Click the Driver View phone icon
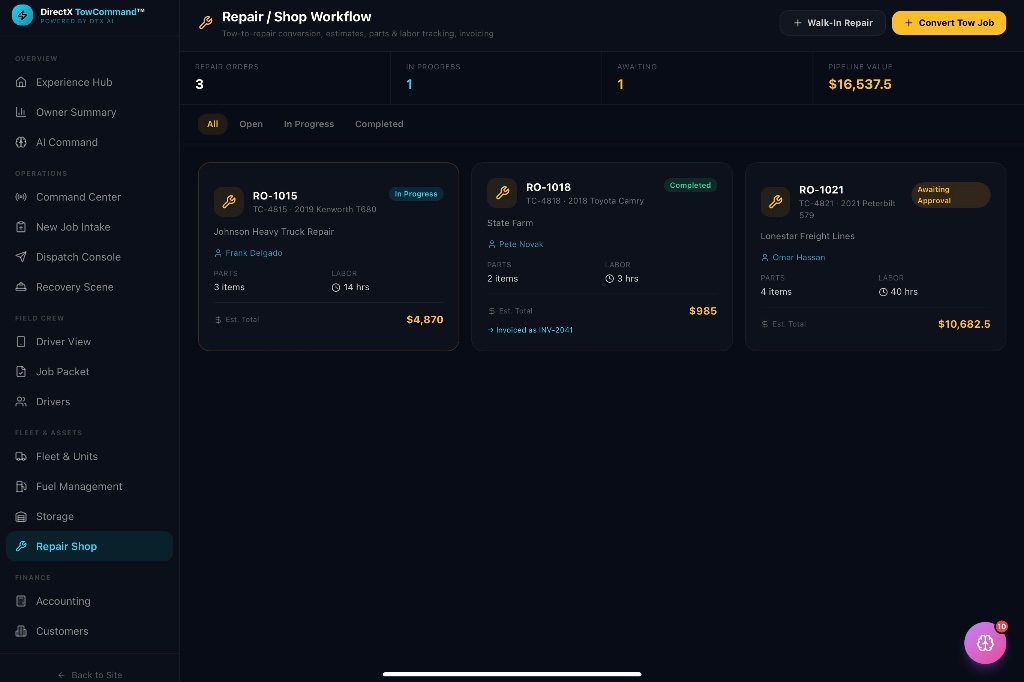 click(x=21, y=342)
